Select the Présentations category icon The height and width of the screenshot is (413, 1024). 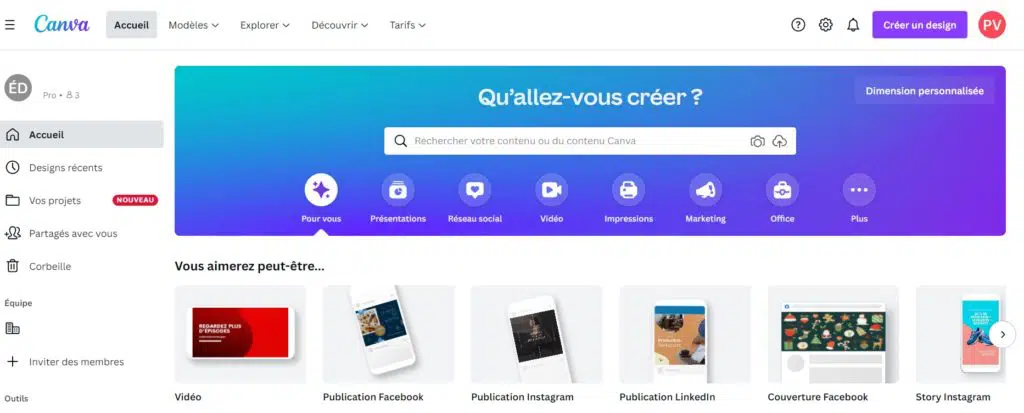coord(398,190)
